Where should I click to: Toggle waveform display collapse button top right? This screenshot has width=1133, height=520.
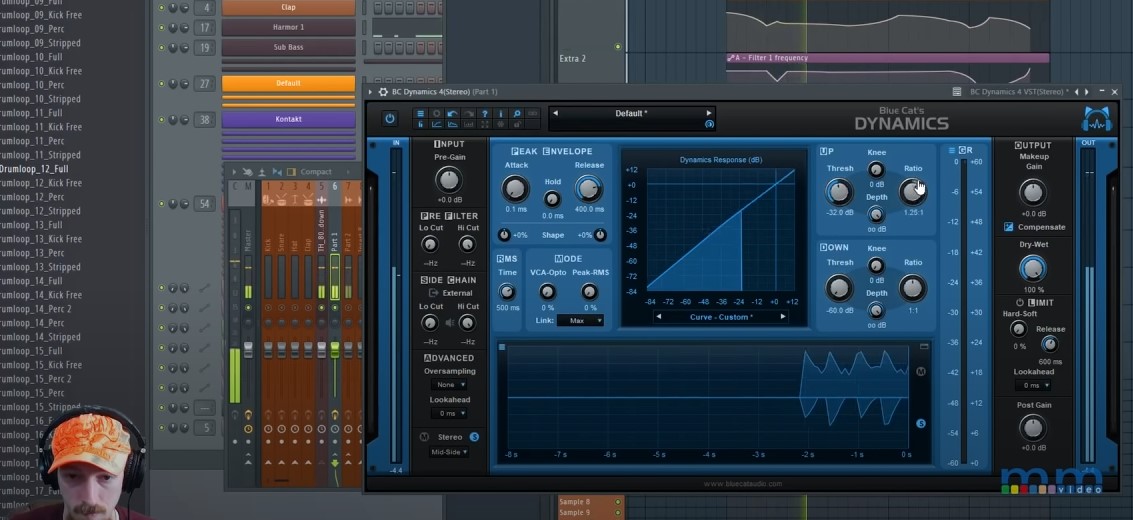(x=923, y=347)
